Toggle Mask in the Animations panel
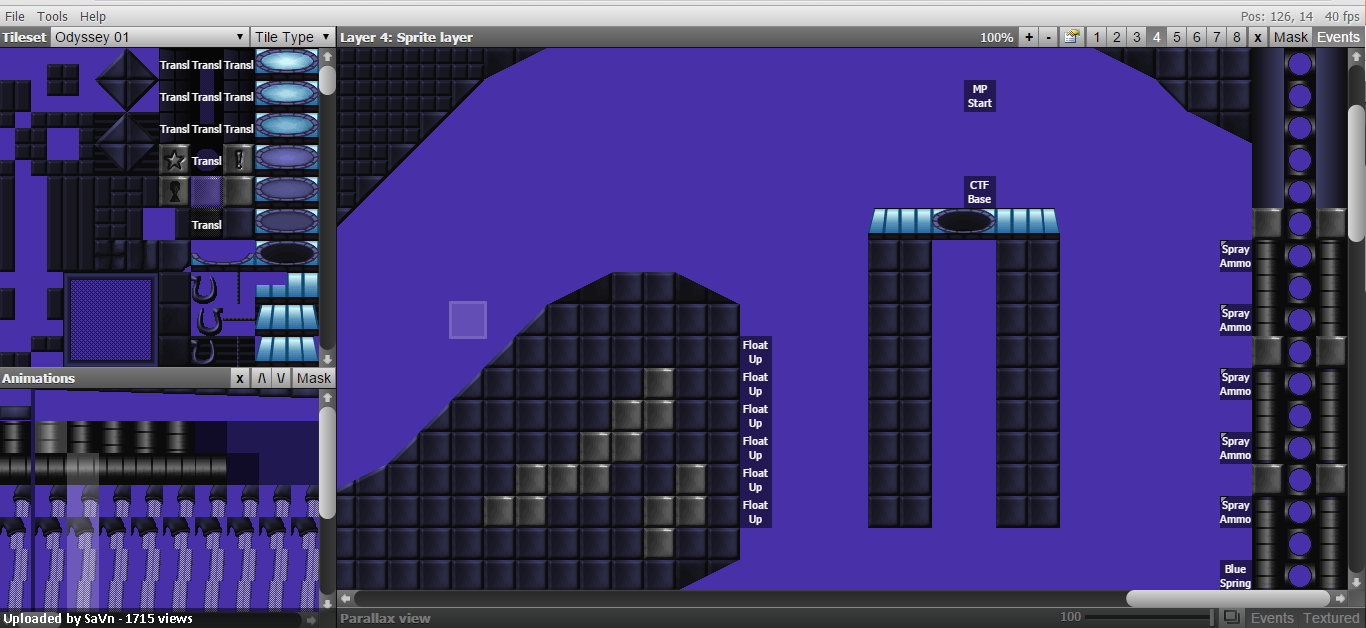 pos(314,378)
